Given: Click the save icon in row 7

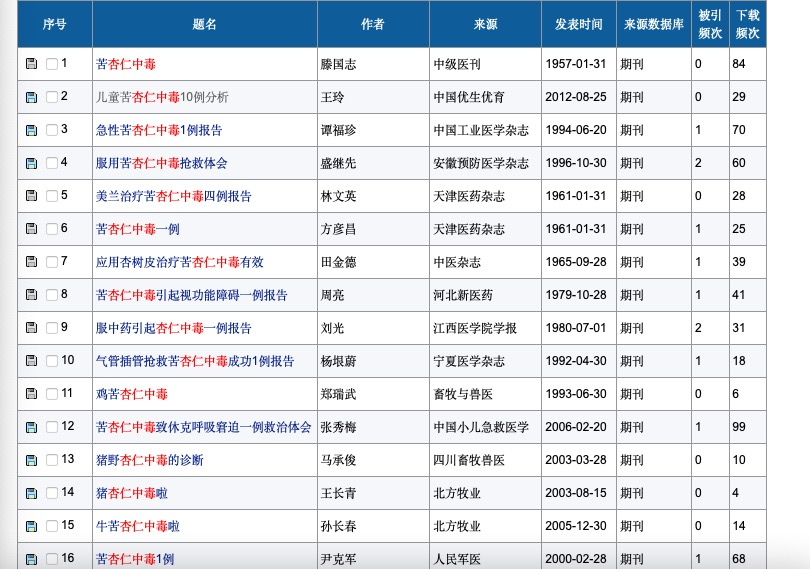Looking at the screenshot, I should pyautogui.click(x=32, y=262).
